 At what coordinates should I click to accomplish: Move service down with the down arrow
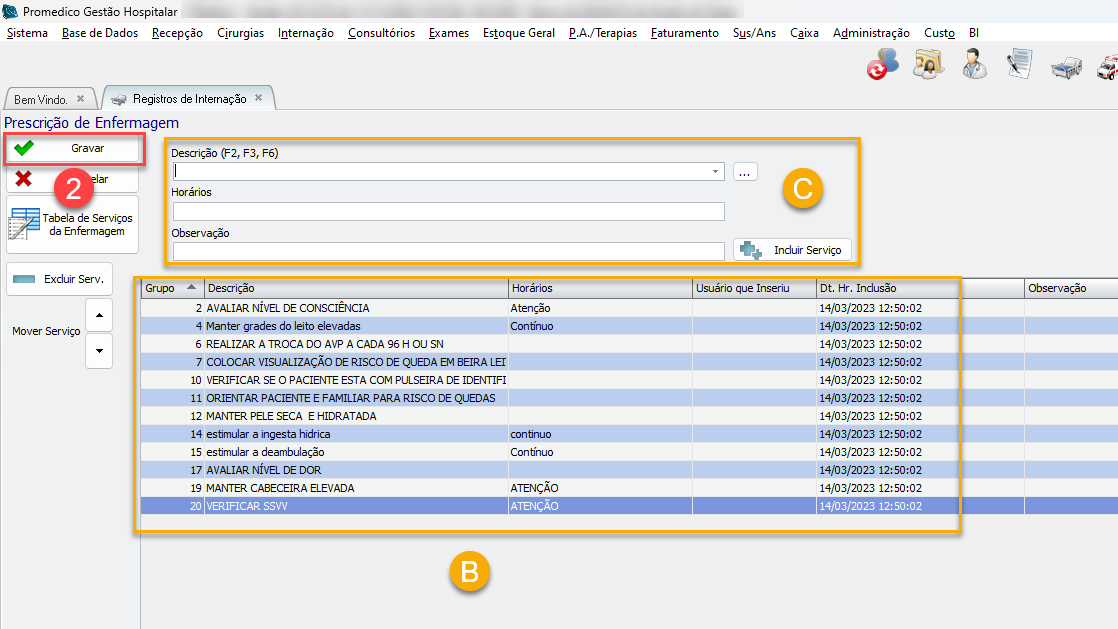coord(99,351)
